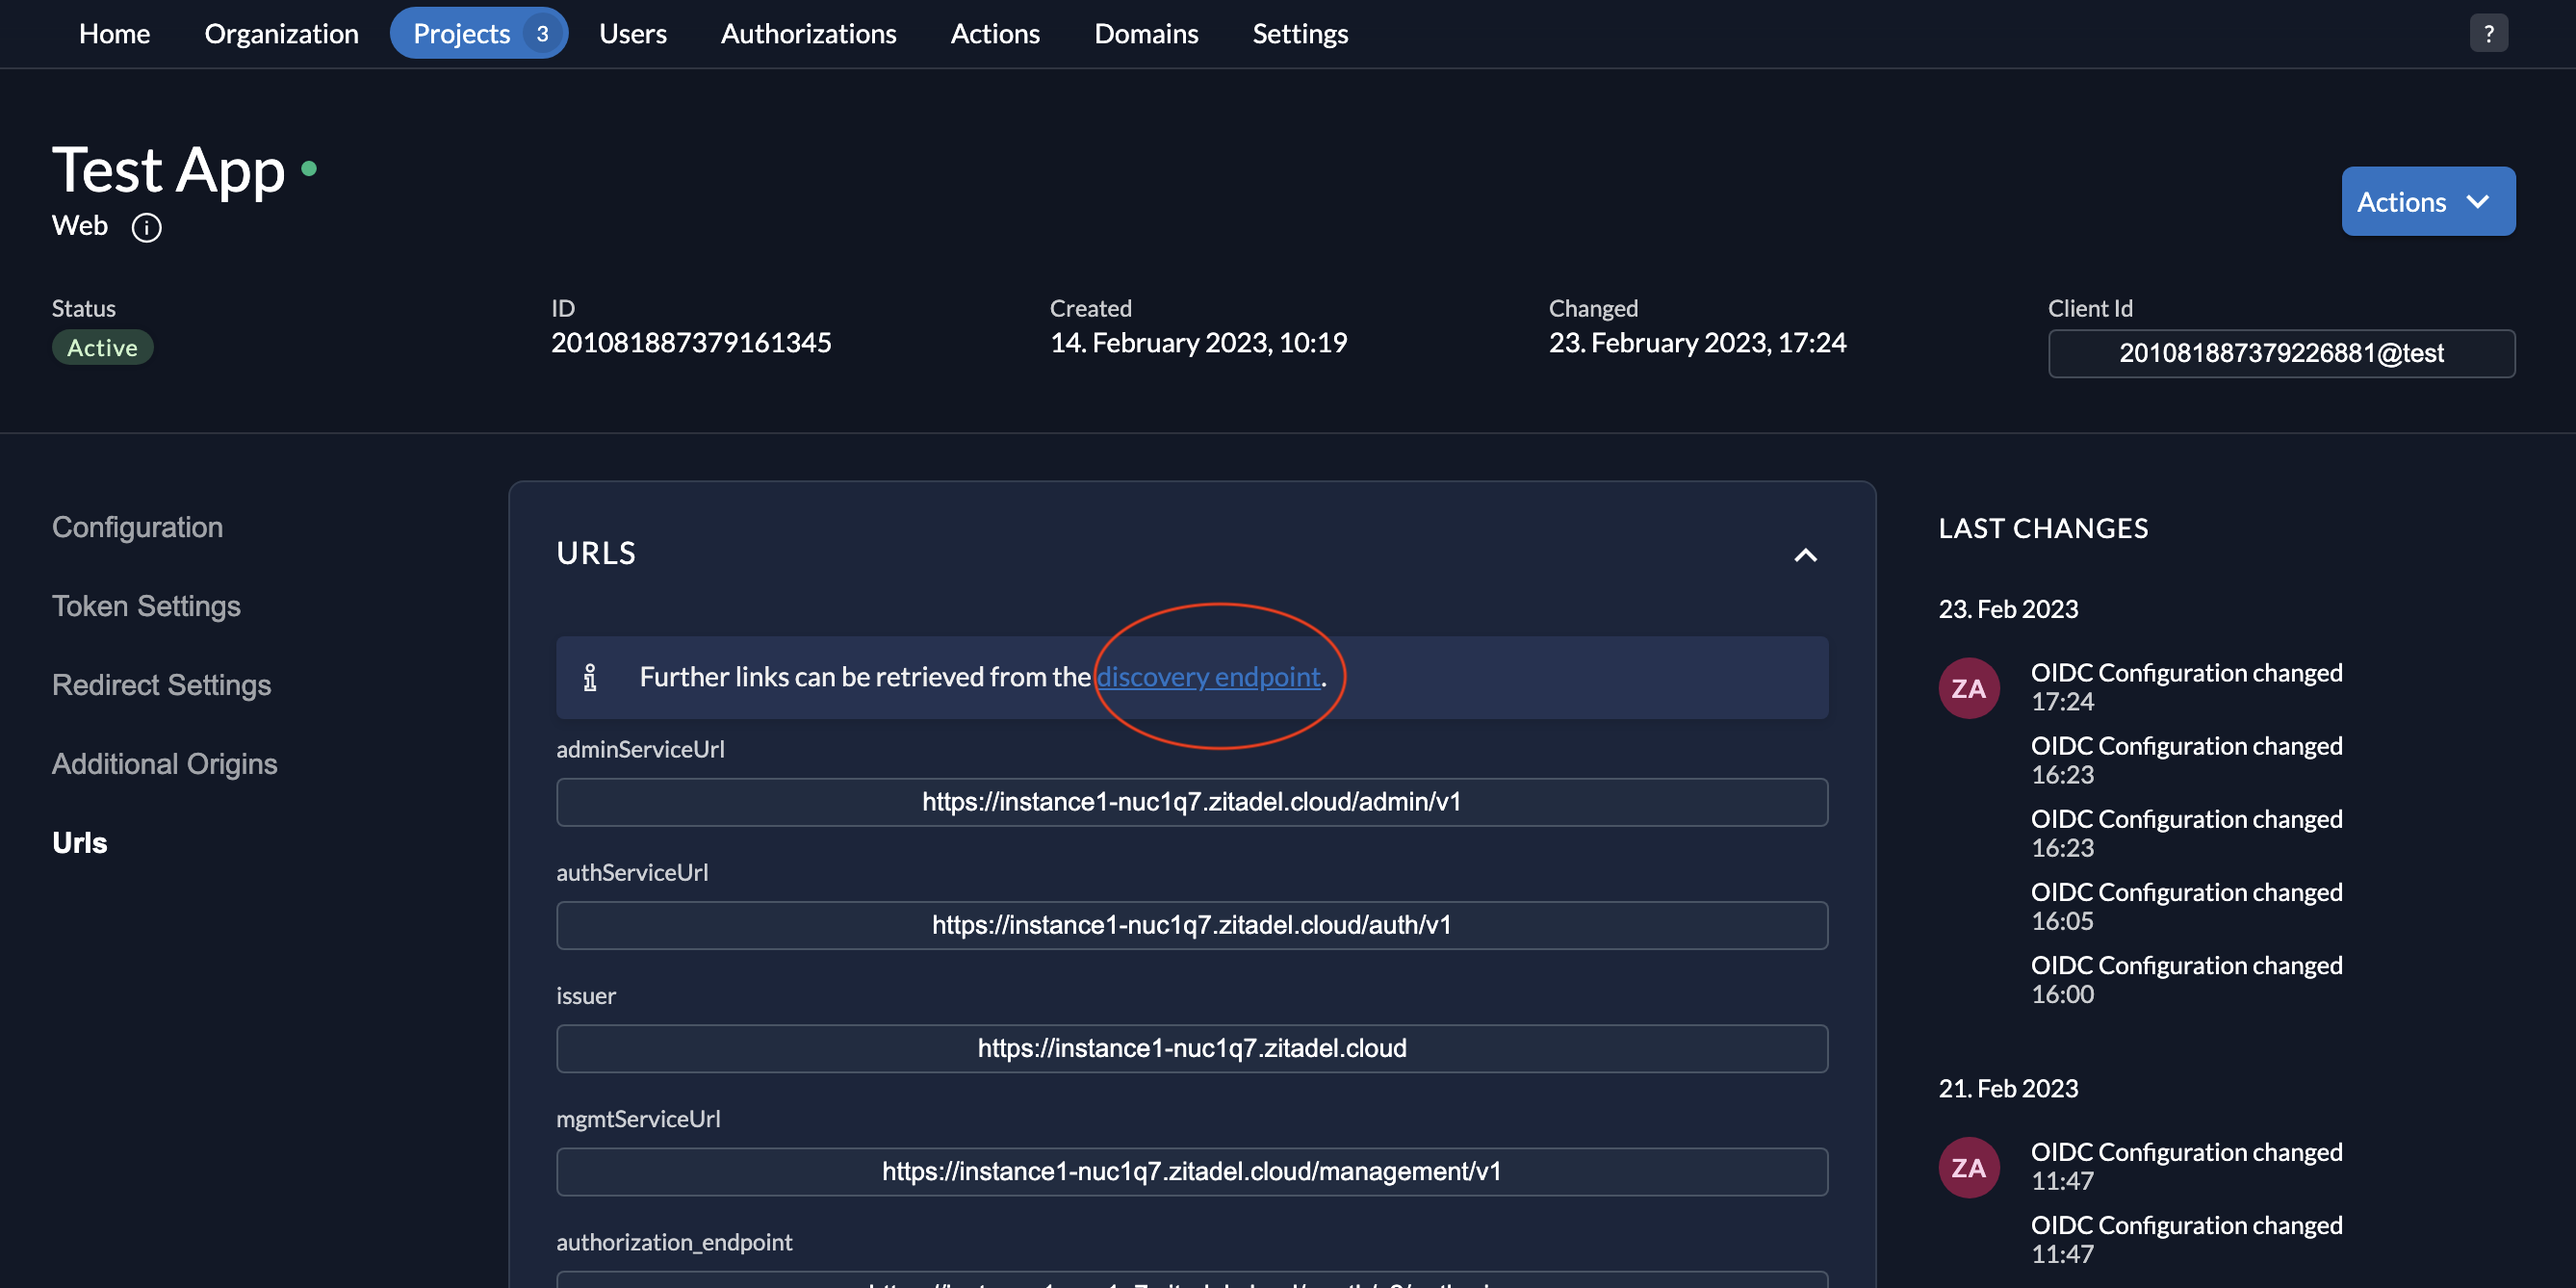The image size is (2576, 1288).
Task: Click the info icon beside the Web label
Action: 146,227
